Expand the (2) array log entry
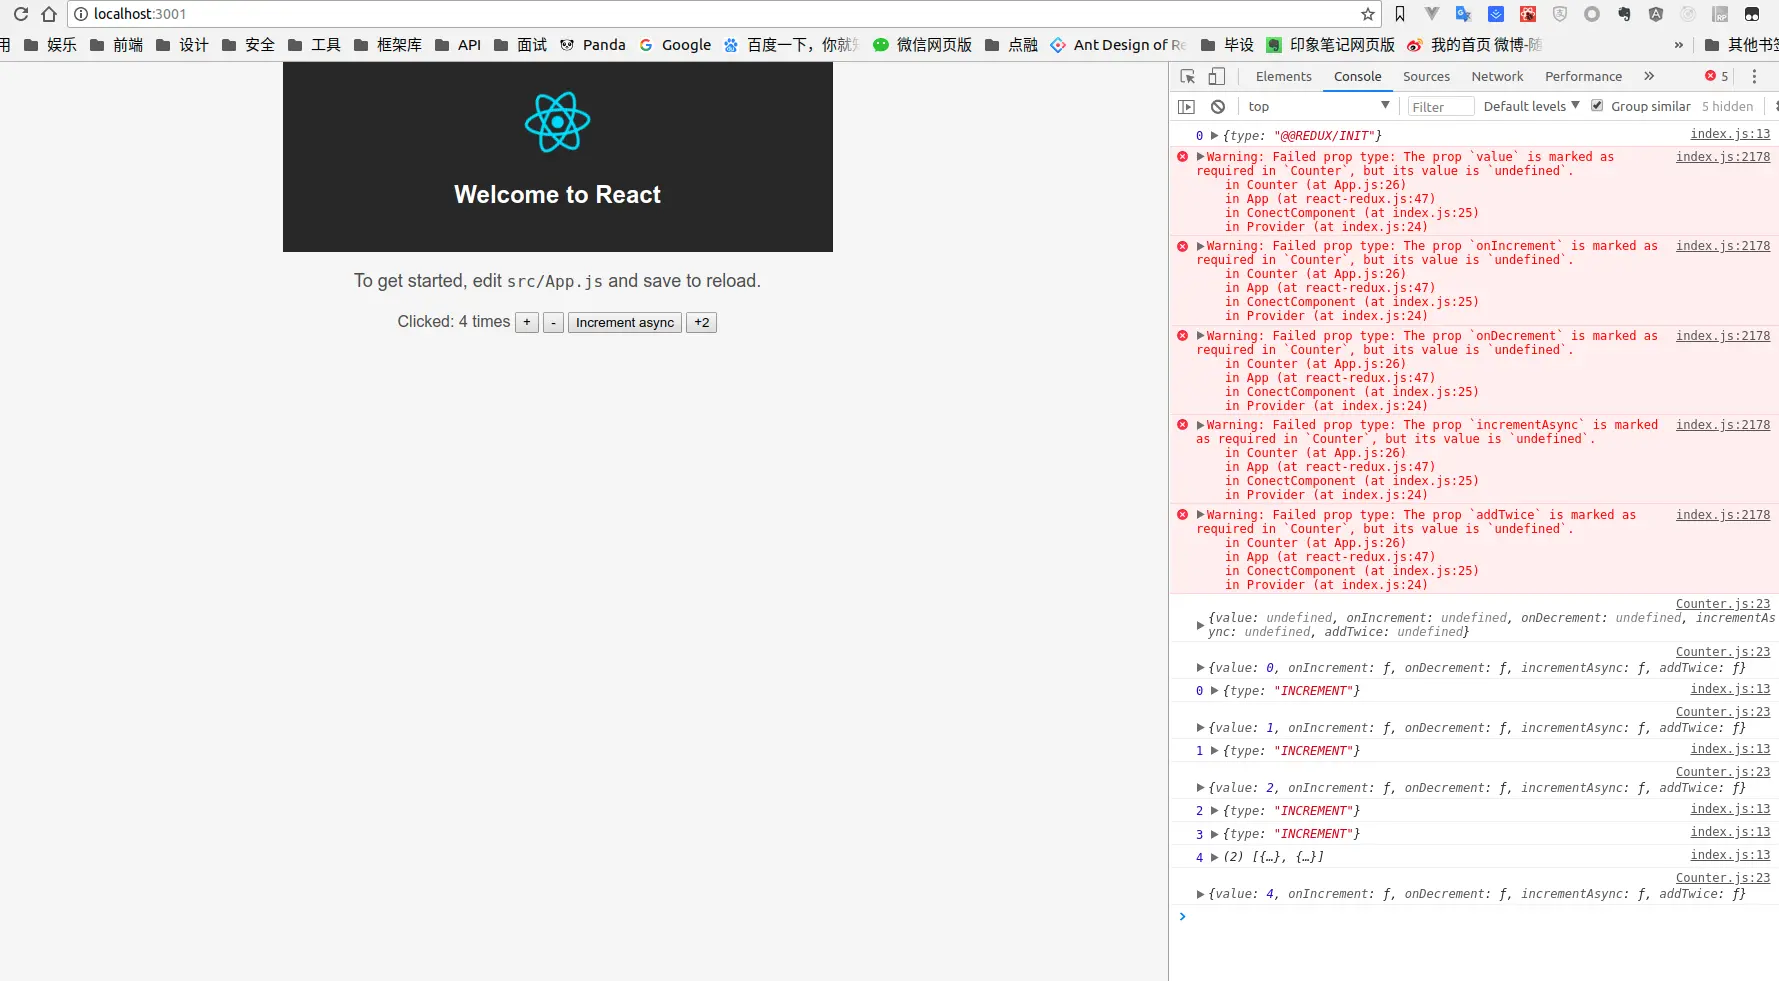The image size is (1779, 981). [x=1214, y=857]
